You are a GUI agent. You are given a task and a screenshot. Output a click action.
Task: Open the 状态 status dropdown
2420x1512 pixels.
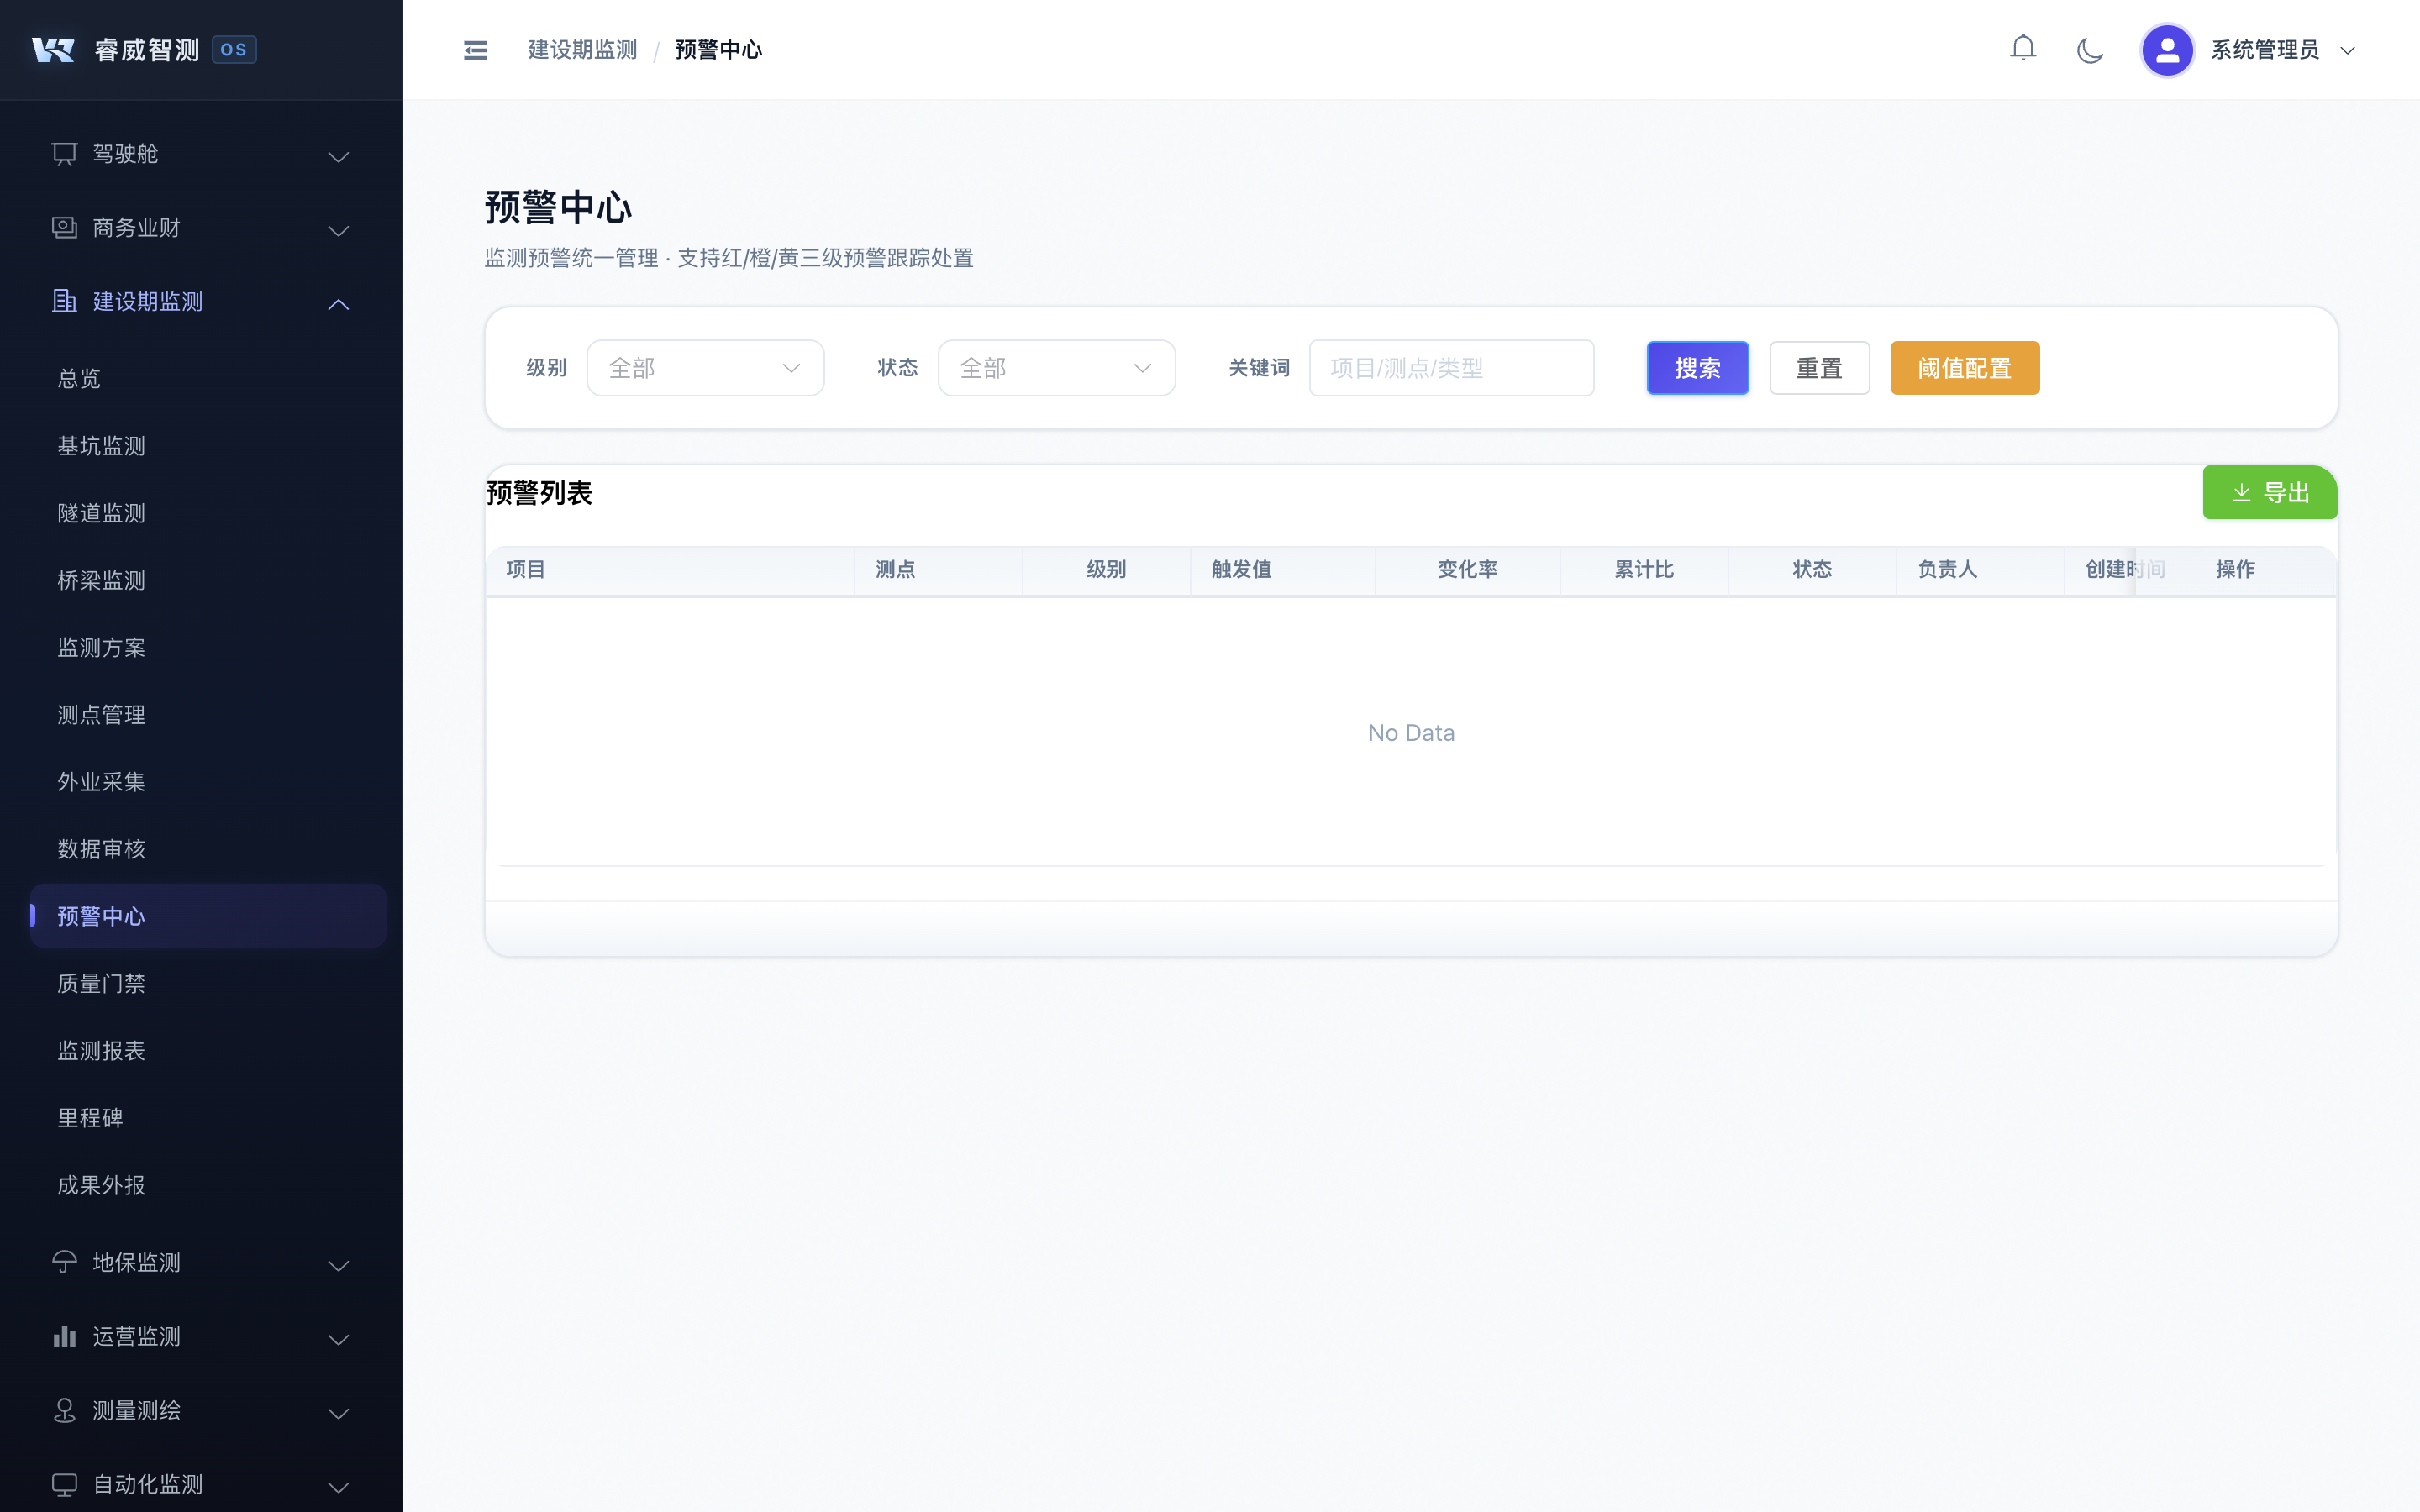(x=1056, y=368)
